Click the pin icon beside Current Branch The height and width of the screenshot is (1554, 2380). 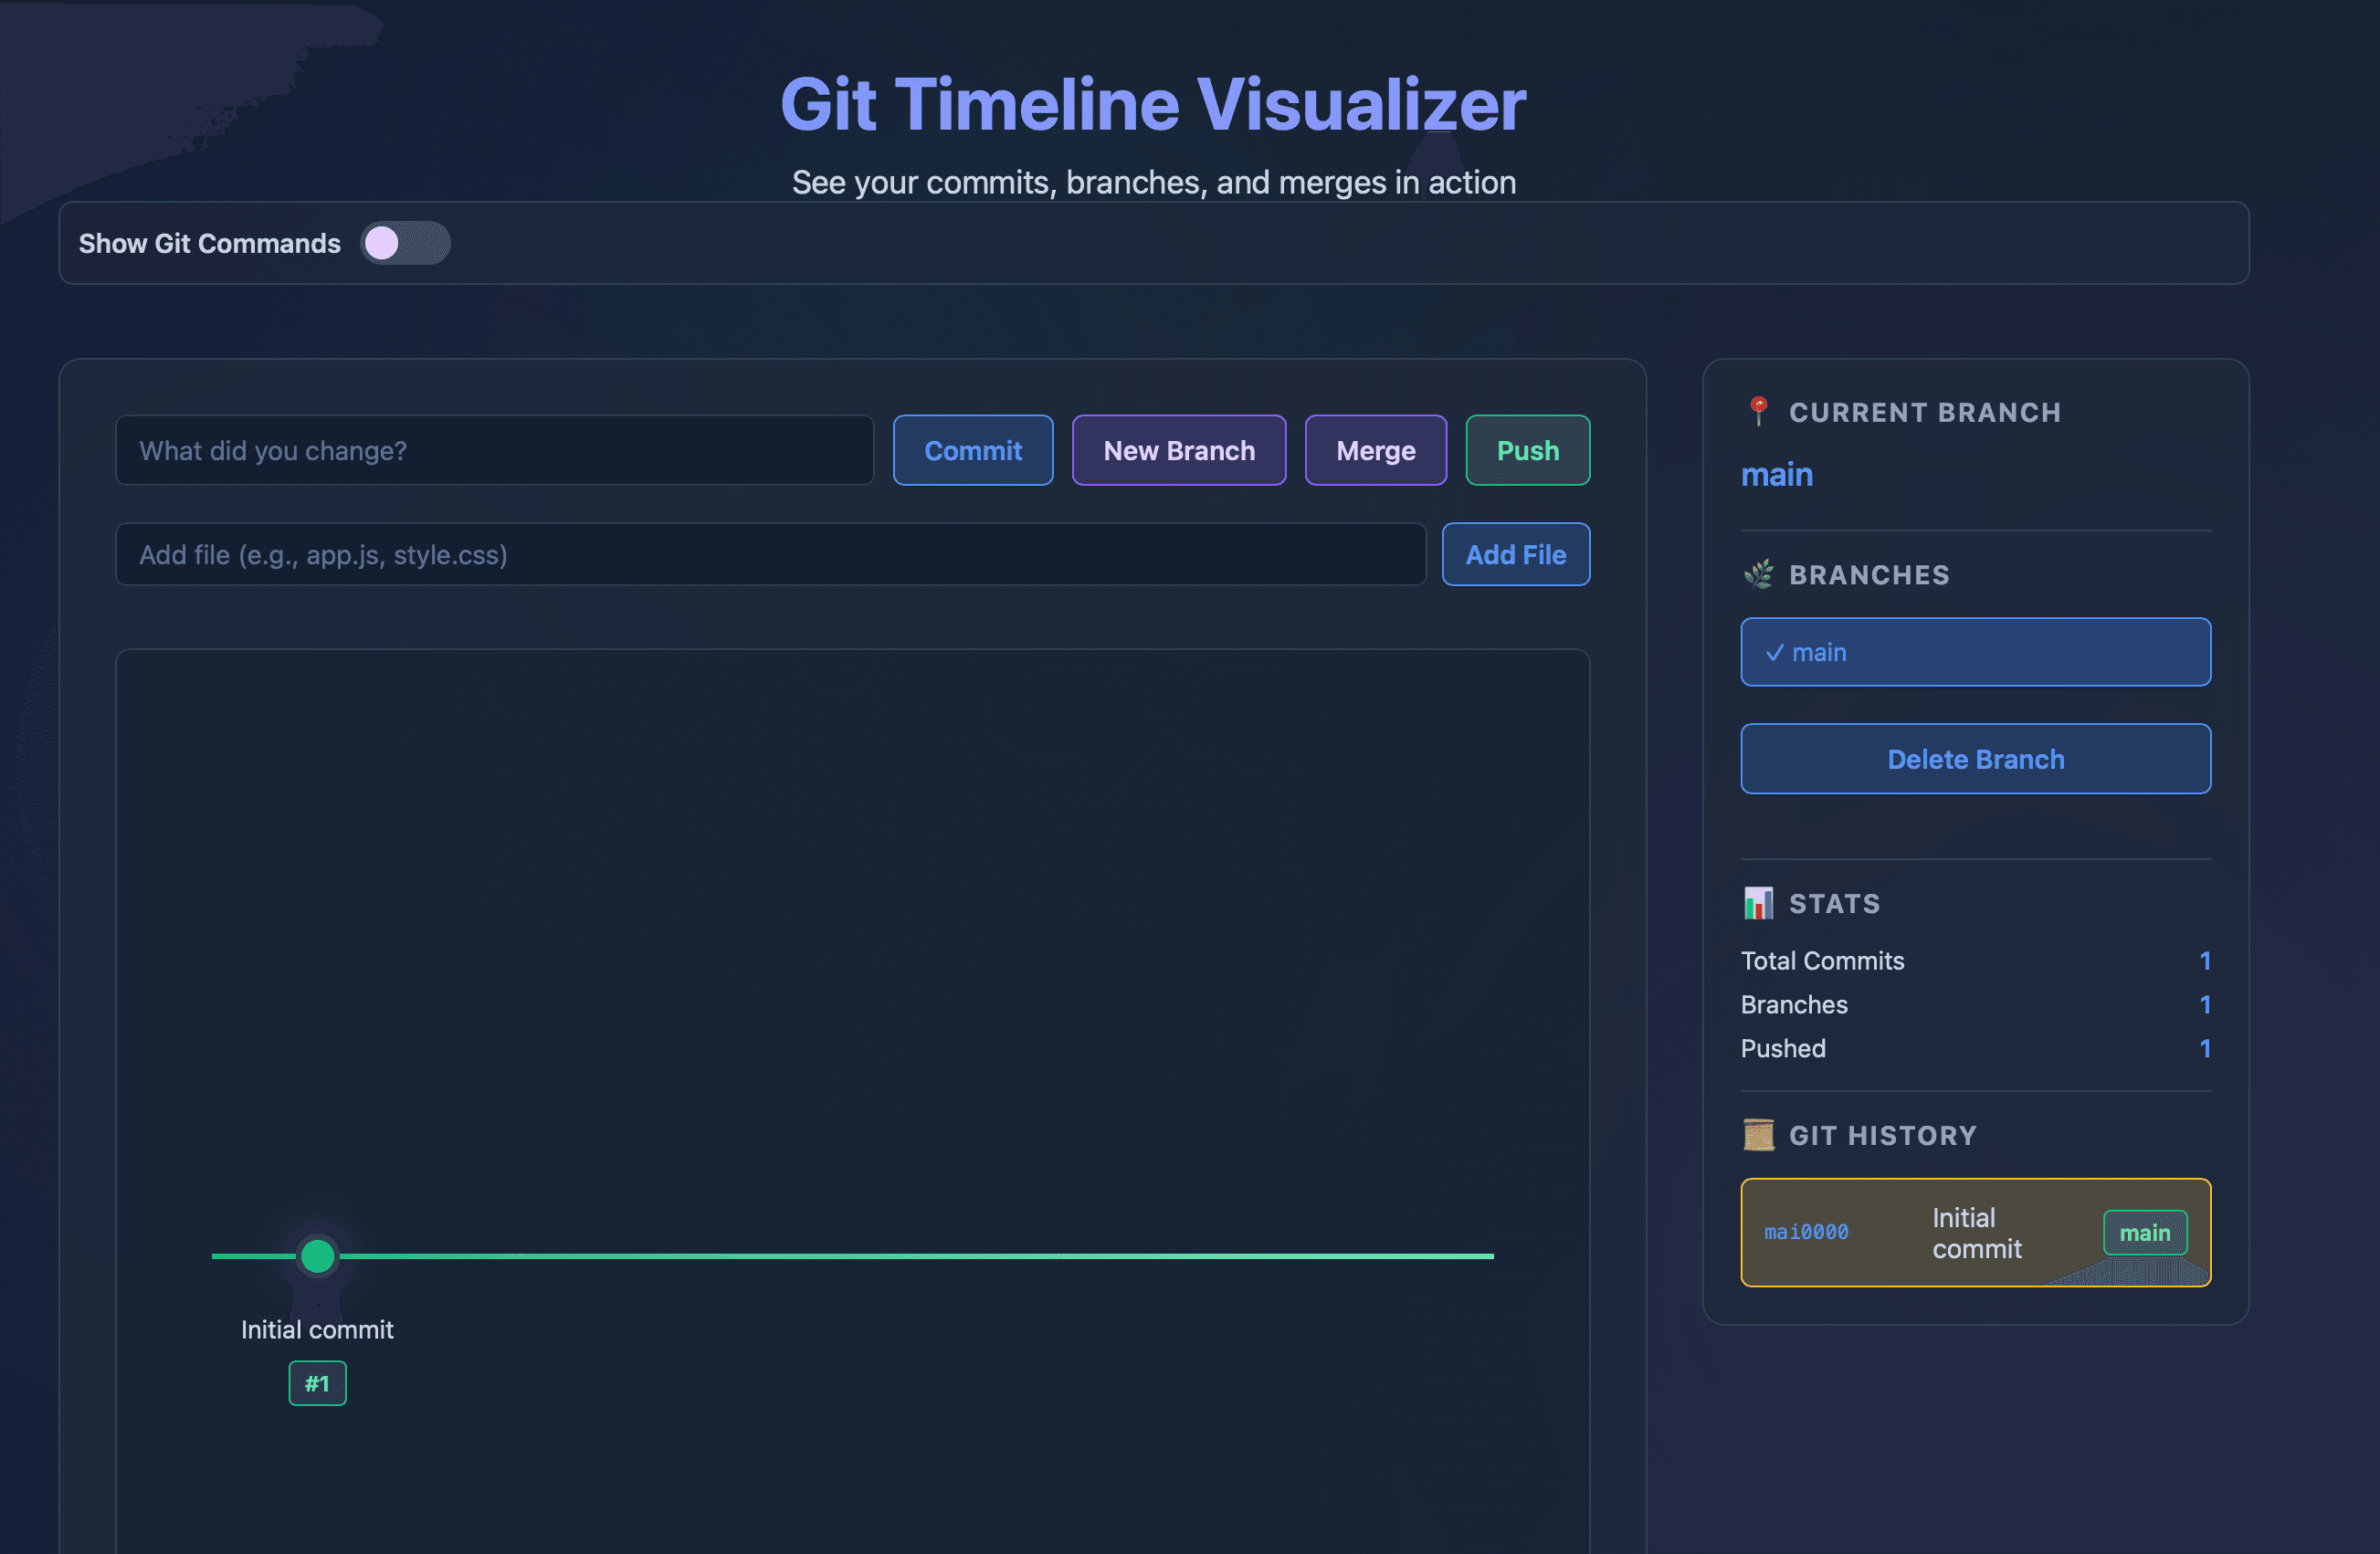tap(1757, 412)
